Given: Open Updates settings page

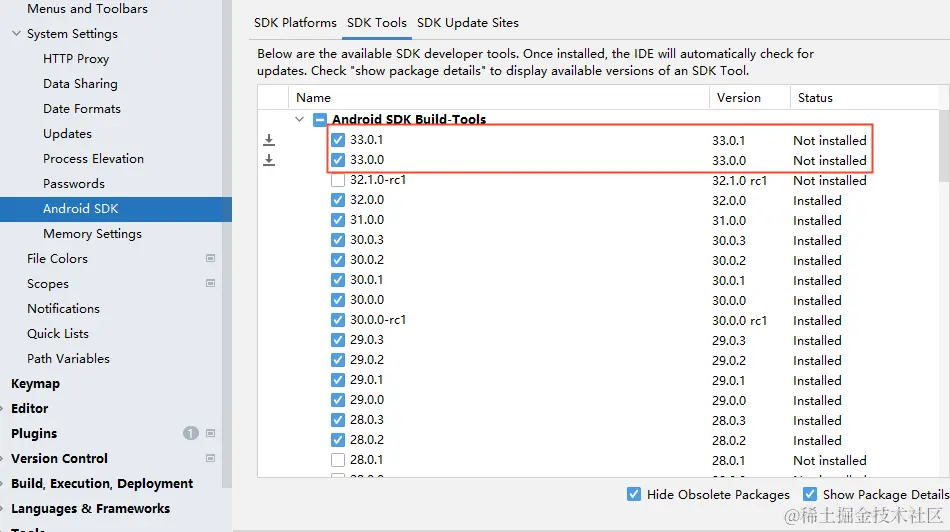Looking at the screenshot, I should 67,133.
